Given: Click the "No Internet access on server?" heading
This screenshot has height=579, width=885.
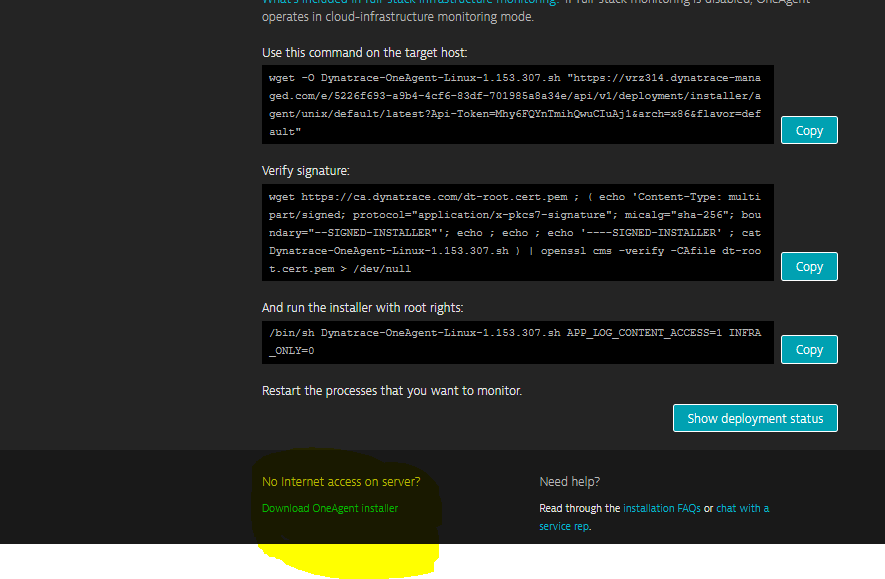Looking at the screenshot, I should (340, 482).
